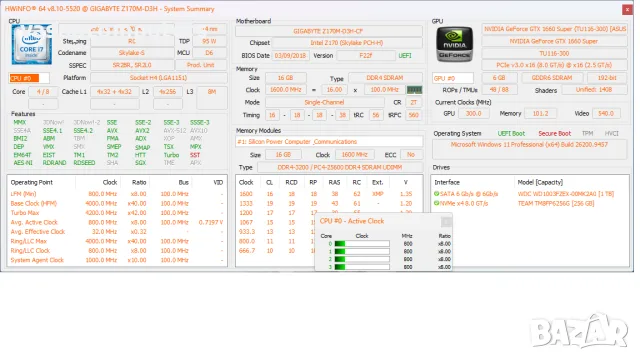Click the UEFI label next to BIOS version
The image size is (640, 360).
[x=405, y=56]
